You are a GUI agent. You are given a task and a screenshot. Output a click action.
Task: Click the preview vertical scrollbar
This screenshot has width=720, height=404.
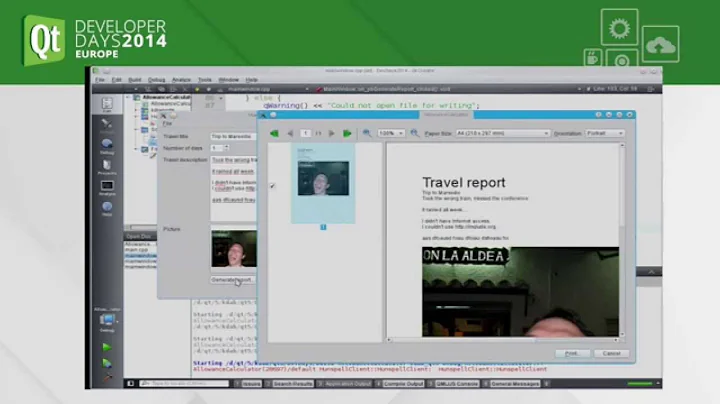[622, 240]
